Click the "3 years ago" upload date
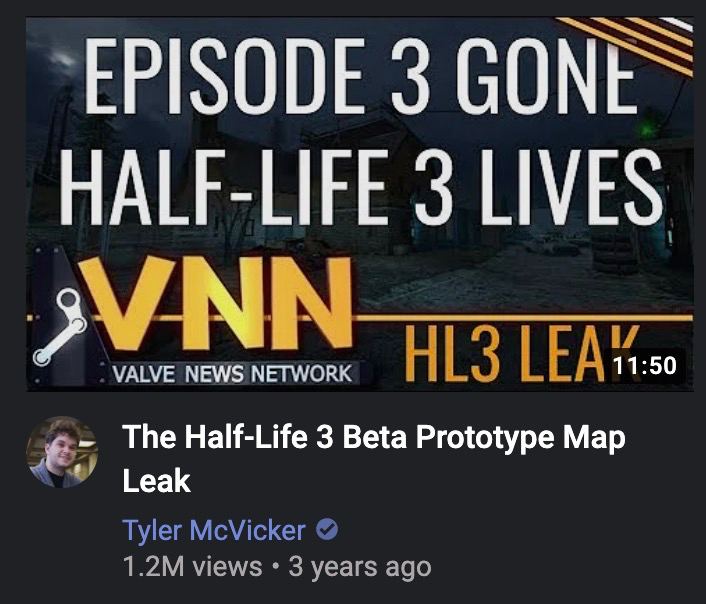The image size is (706, 604). pos(360,567)
